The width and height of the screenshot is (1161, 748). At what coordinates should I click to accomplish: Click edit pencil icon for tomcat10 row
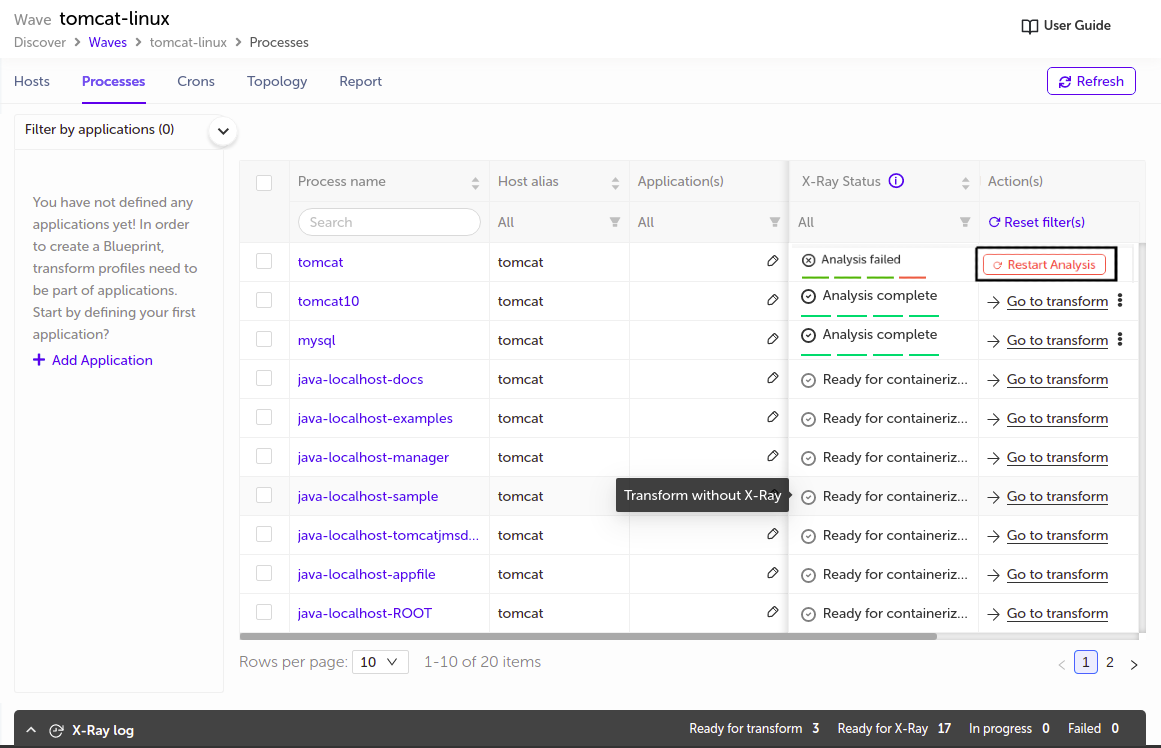pyautogui.click(x=772, y=299)
